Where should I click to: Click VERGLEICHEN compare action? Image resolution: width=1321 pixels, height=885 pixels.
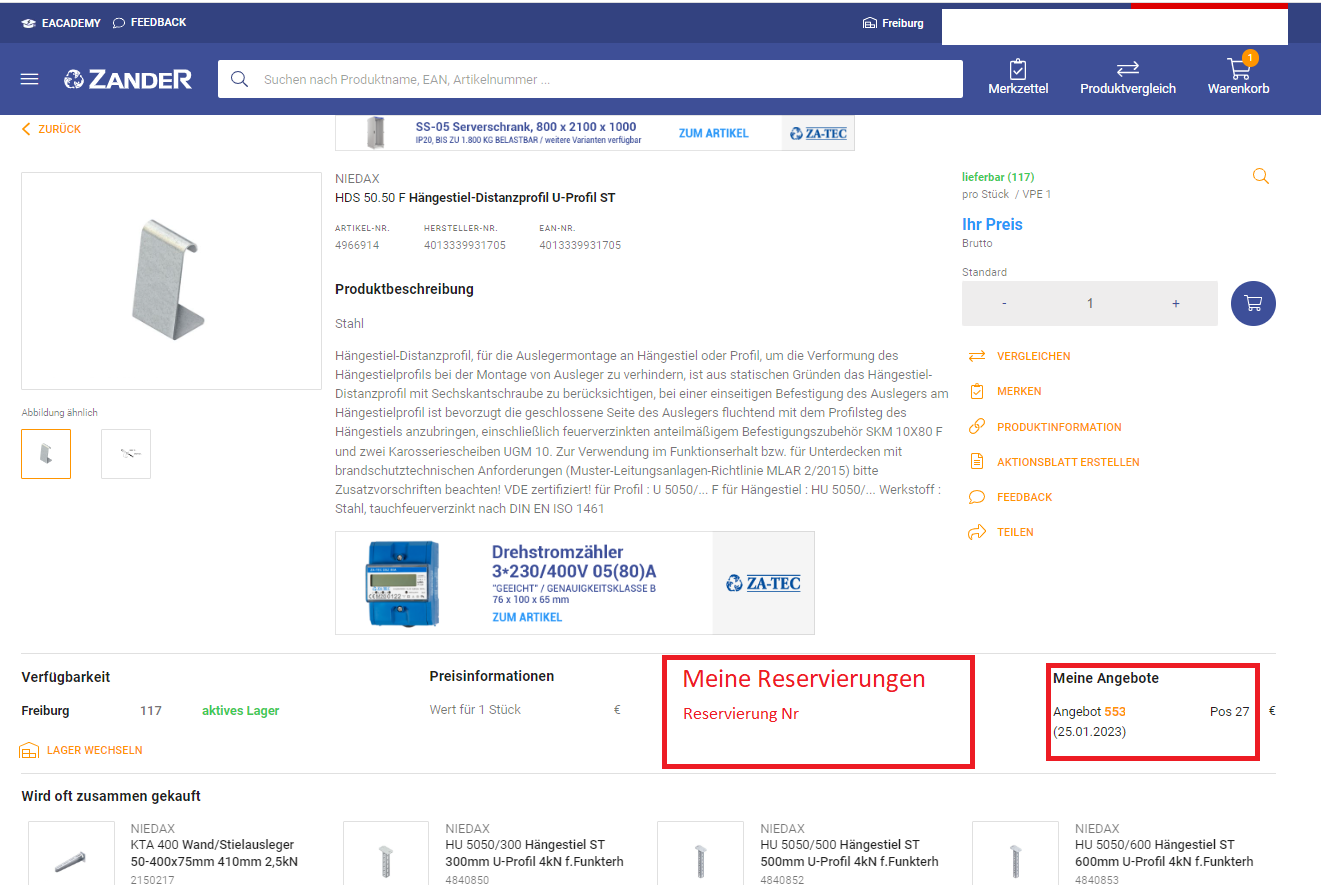click(1019, 356)
